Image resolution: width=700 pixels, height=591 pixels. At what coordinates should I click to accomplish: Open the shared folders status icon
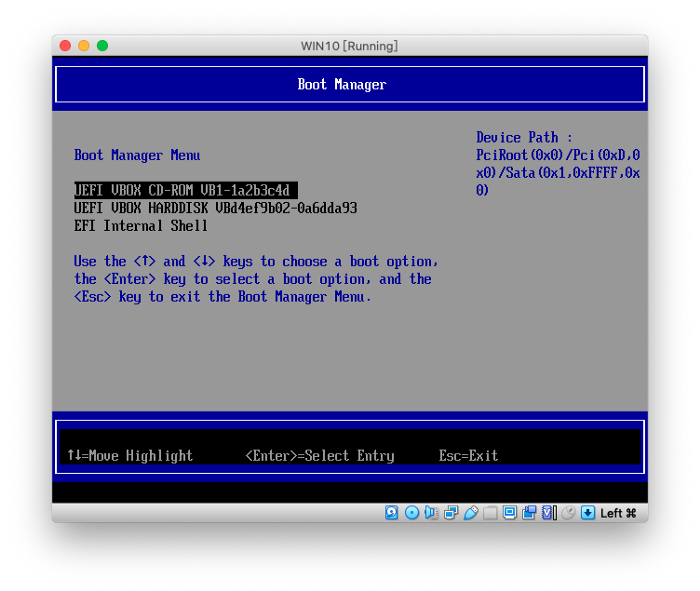click(x=490, y=513)
